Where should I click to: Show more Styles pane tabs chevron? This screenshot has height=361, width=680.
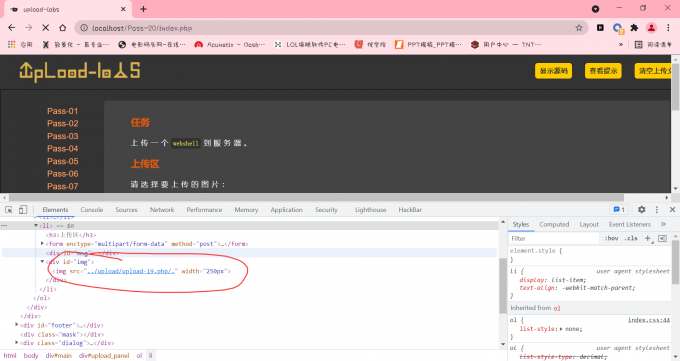point(663,224)
